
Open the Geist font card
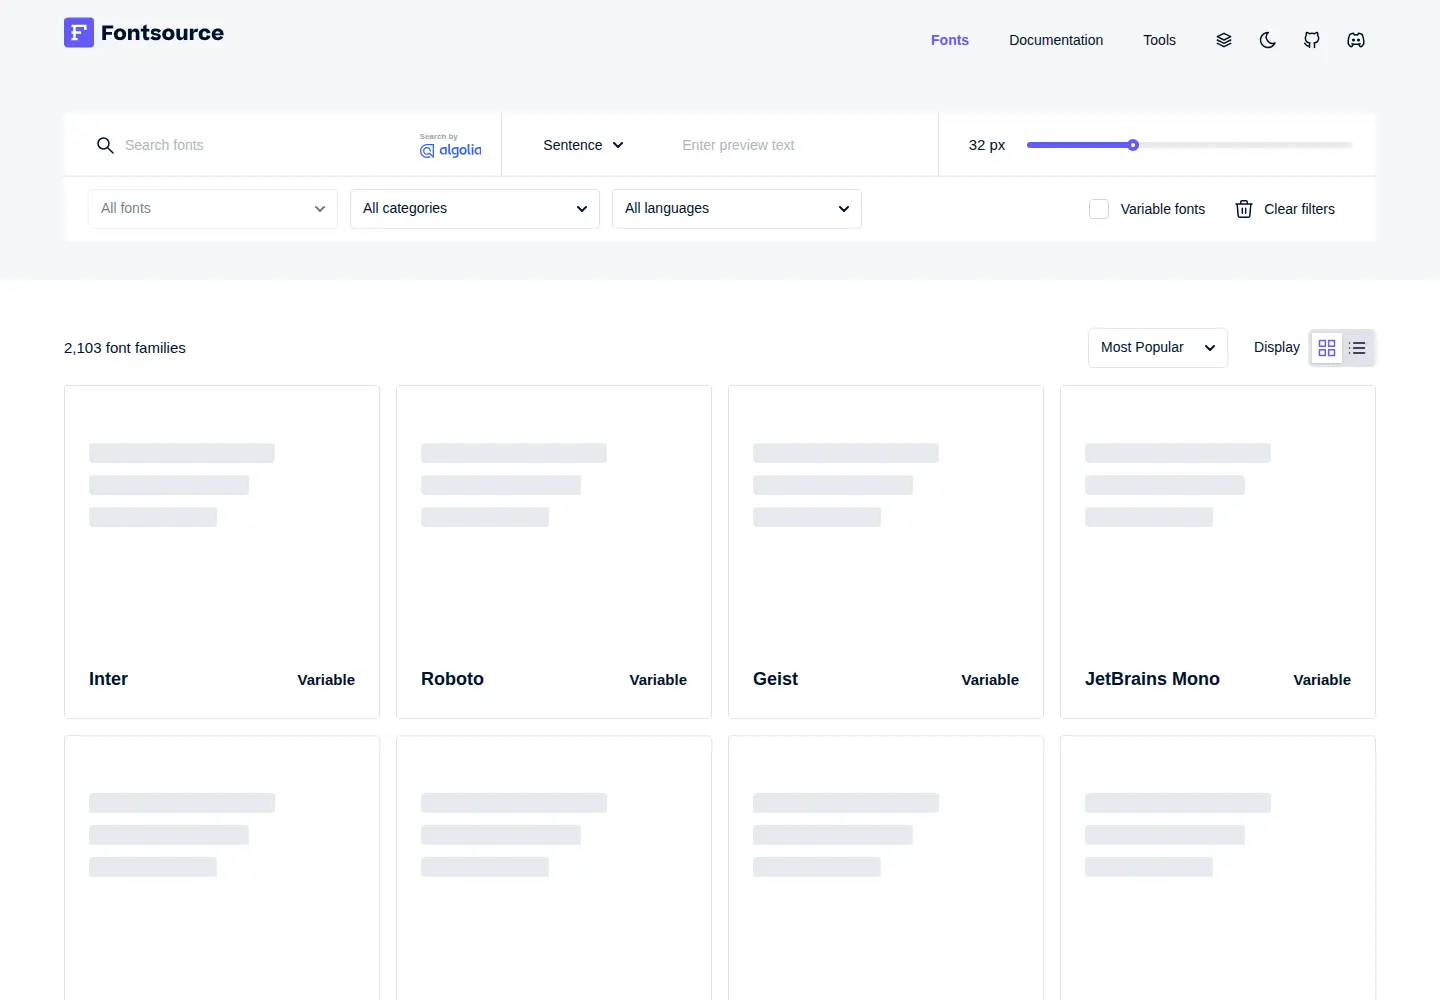tap(886, 552)
